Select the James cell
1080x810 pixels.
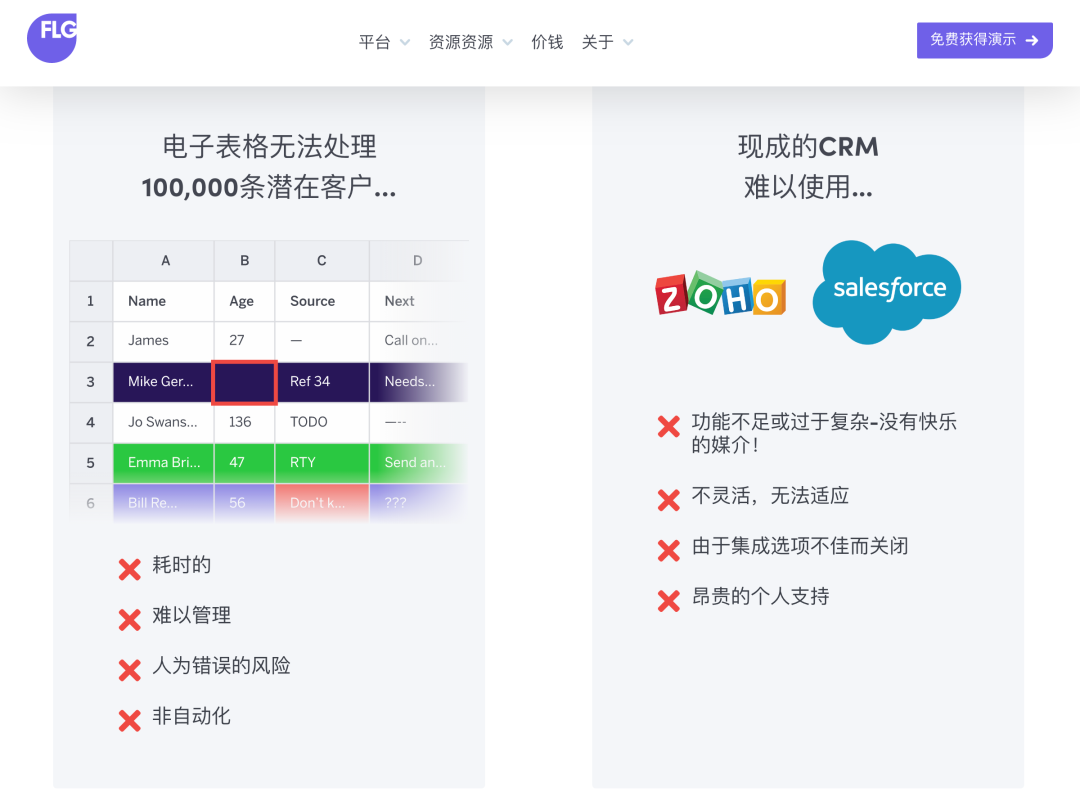[164, 340]
